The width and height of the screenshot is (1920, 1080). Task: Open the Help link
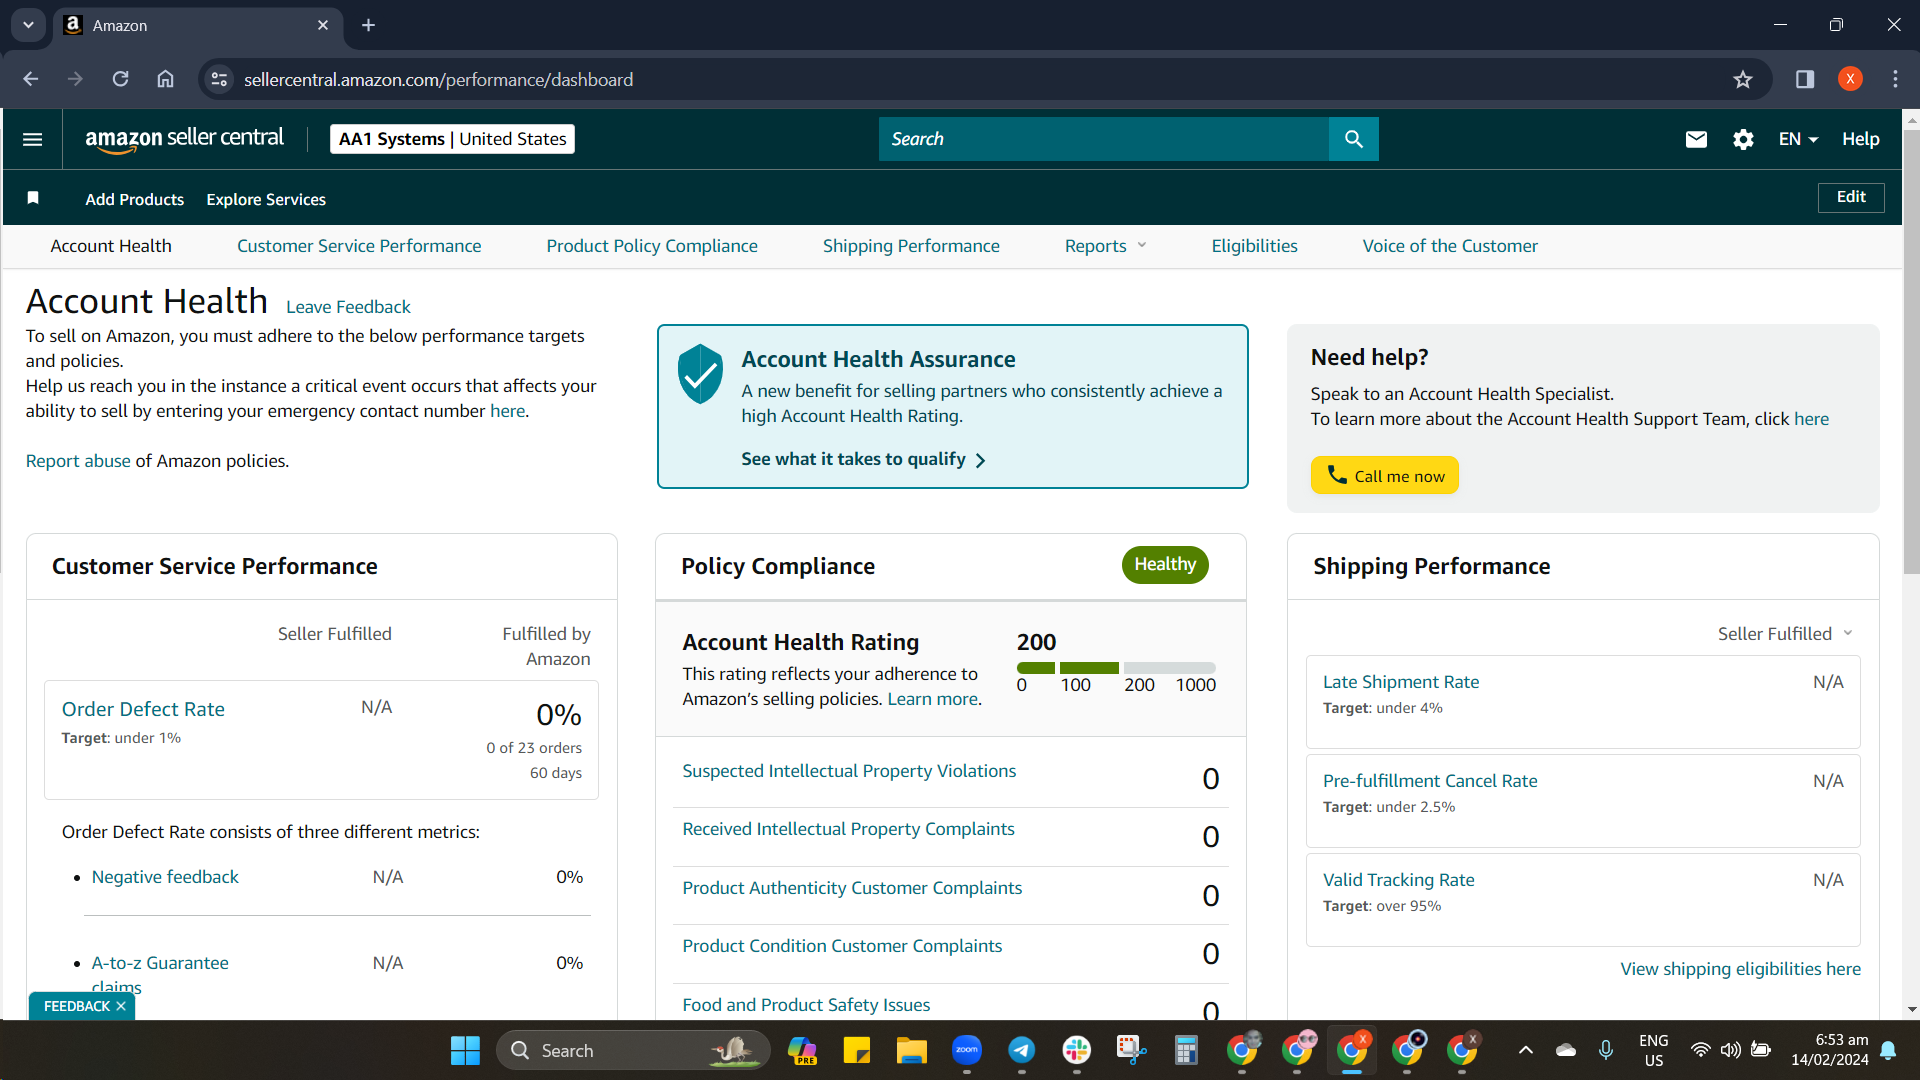[1861, 139]
